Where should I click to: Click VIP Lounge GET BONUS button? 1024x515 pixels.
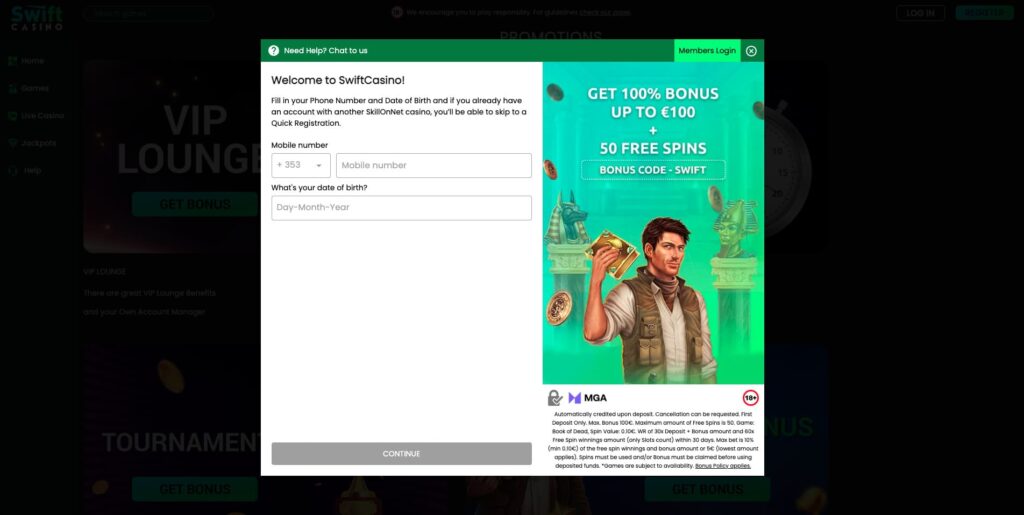point(195,204)
